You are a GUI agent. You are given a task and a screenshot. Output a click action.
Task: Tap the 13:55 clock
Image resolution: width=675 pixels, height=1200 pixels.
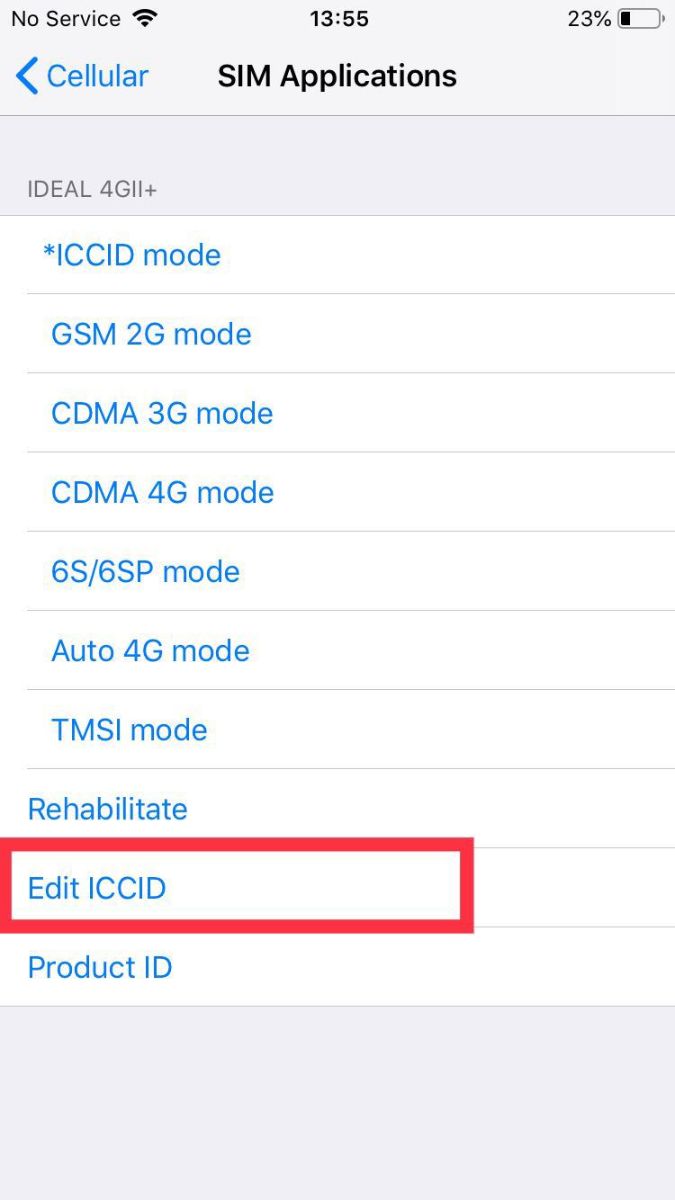coord(338,18)
